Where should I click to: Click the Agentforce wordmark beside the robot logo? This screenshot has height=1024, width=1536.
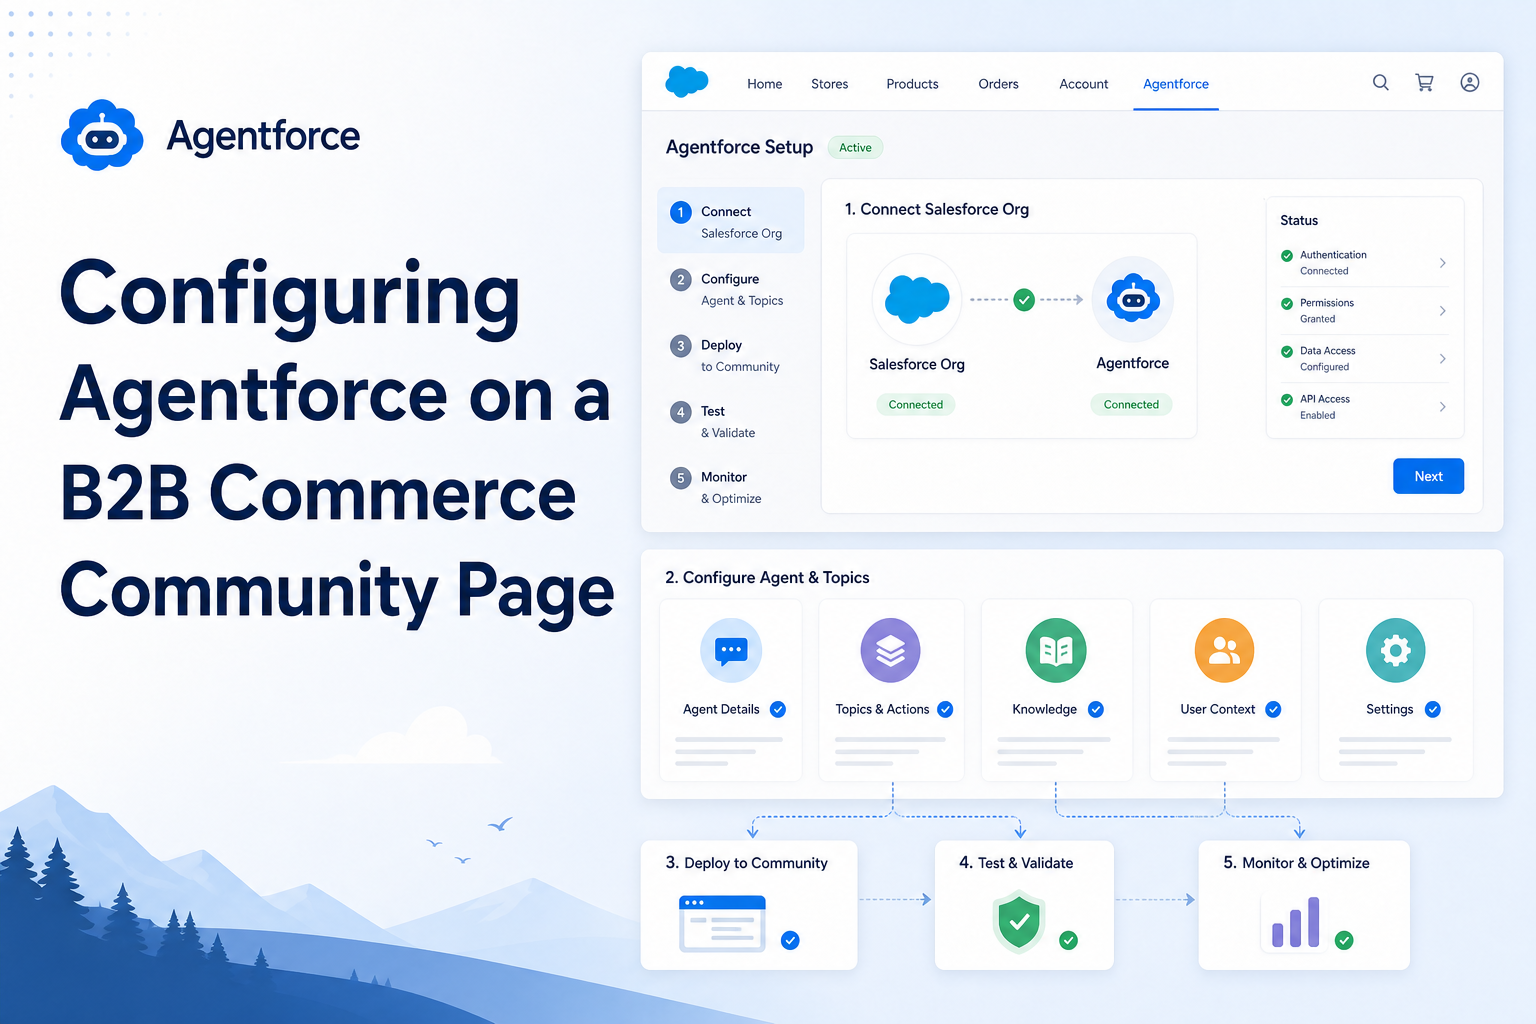coord(264,136)
